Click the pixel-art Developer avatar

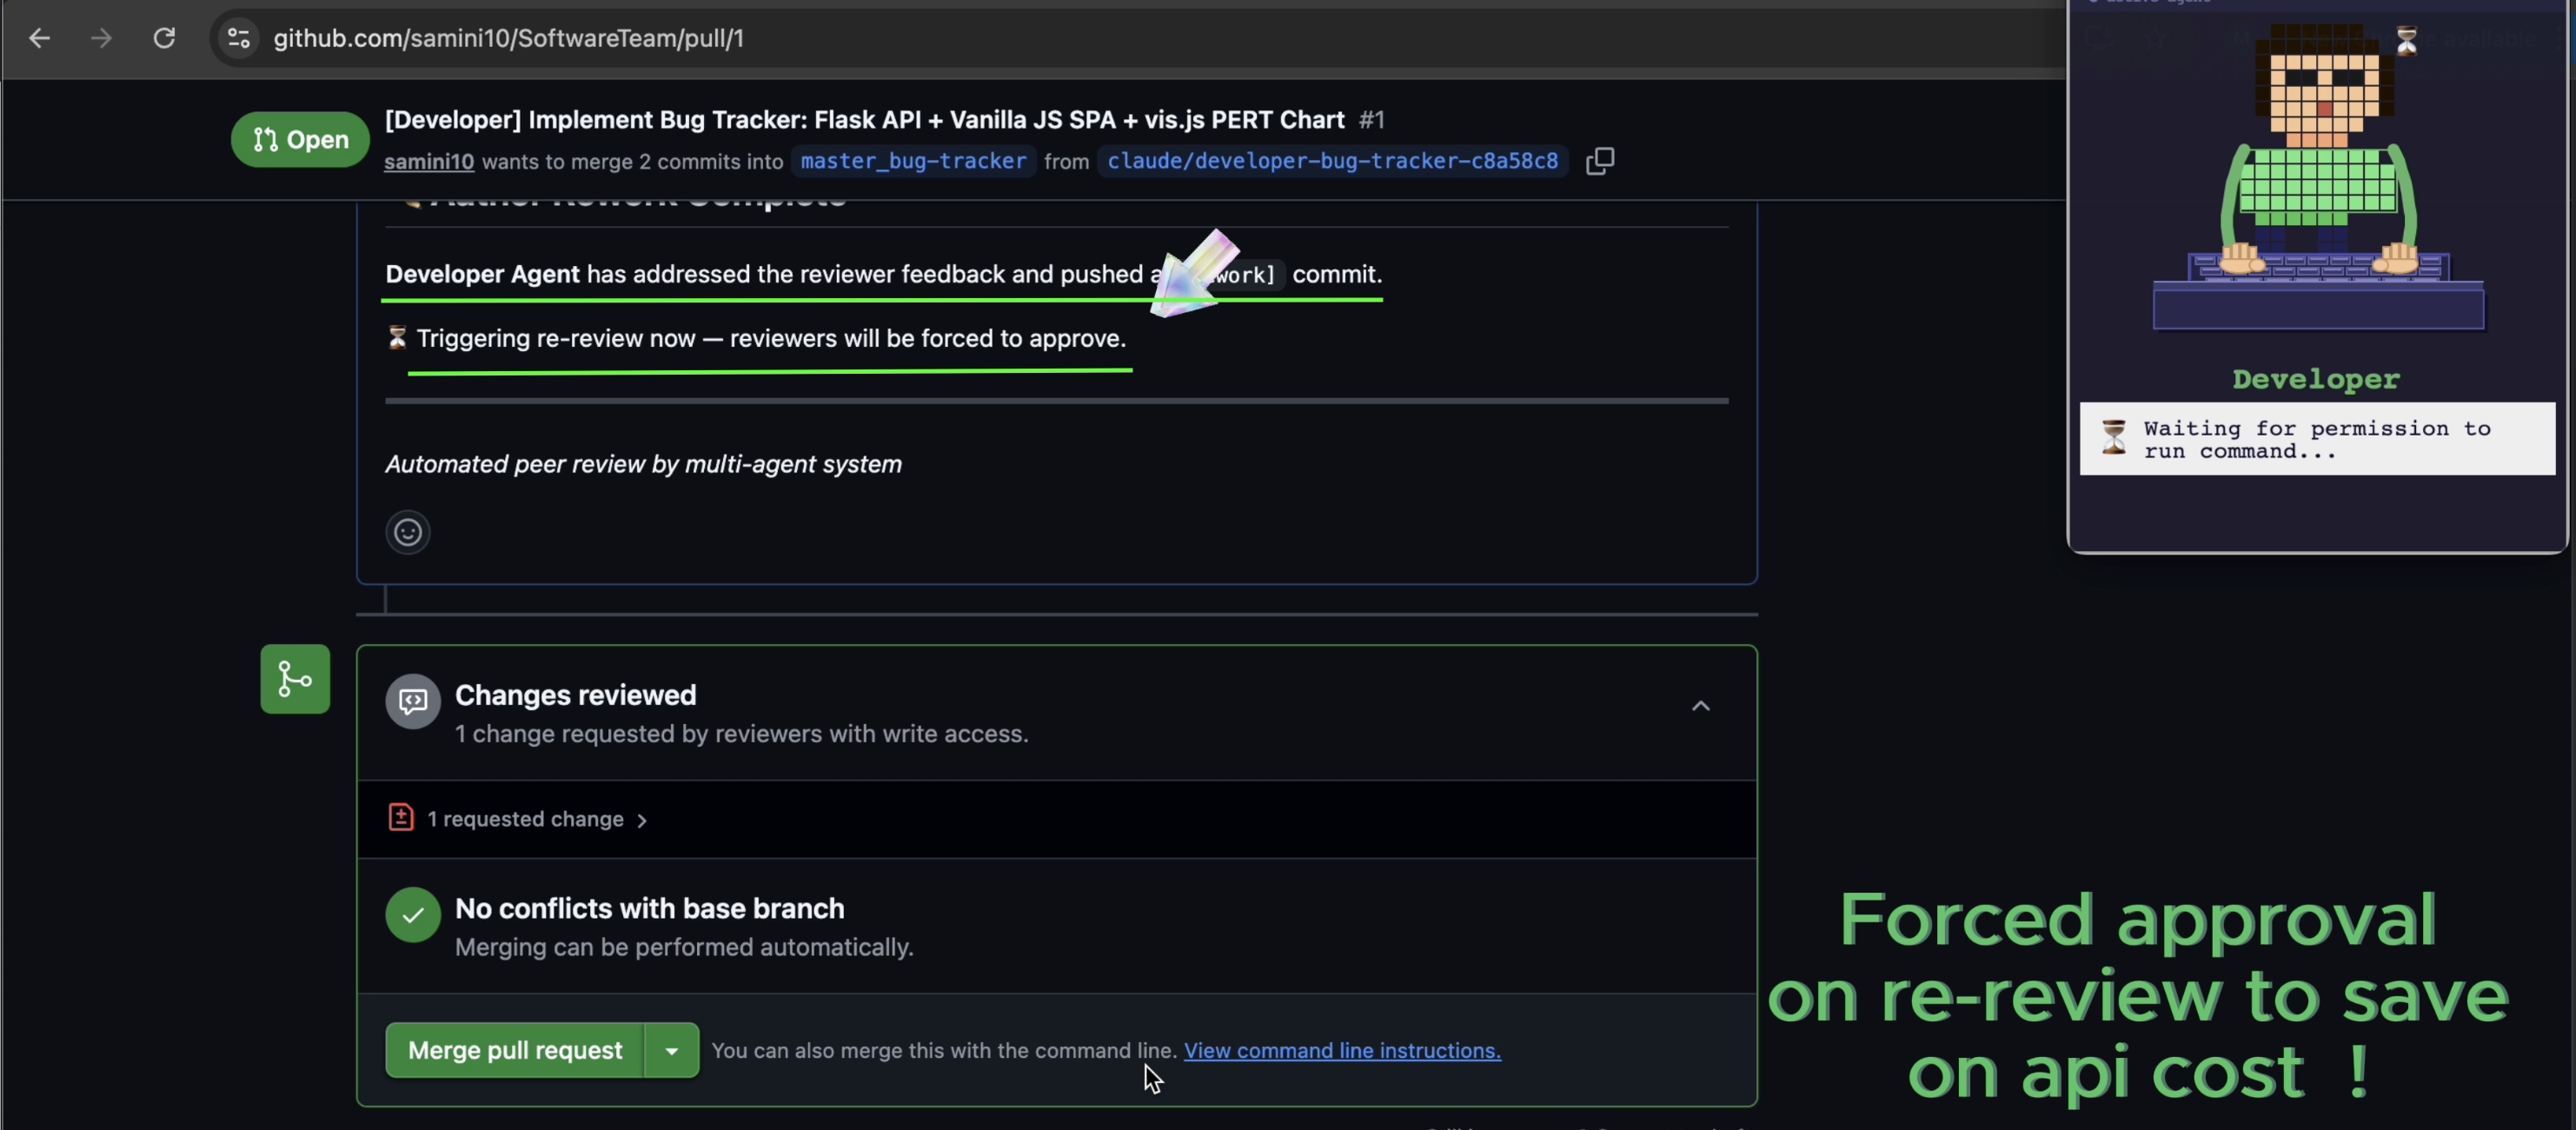tap(2317, 178)
